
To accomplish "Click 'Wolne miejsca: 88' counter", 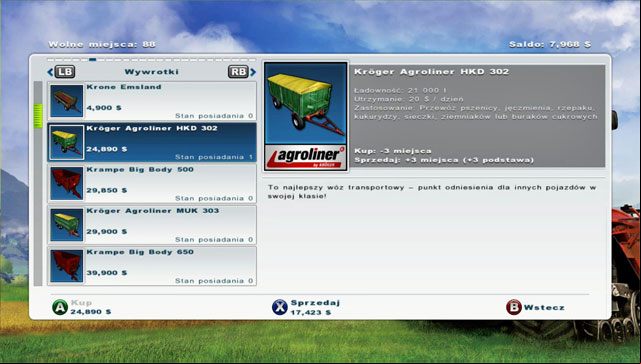I will (102, 45).
